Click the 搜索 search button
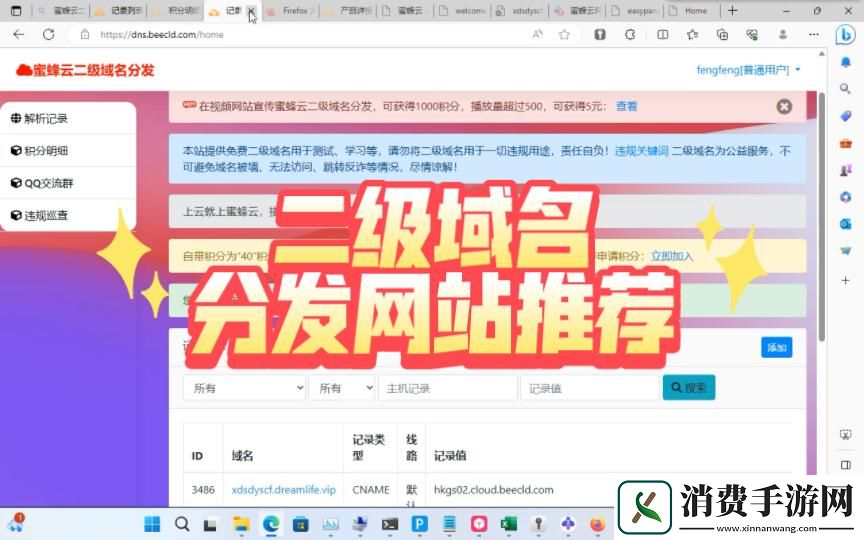 pos(689,388)
